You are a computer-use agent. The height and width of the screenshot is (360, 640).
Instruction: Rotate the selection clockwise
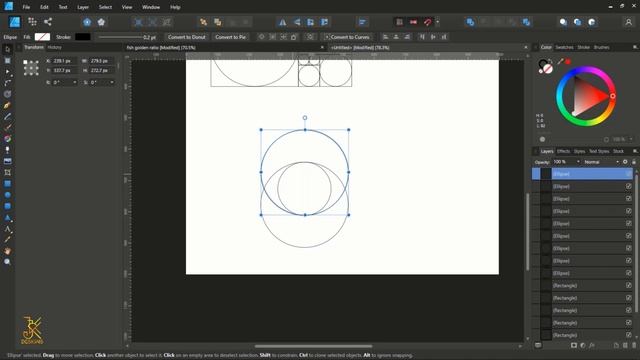pyautogui.click(x=324, y=22)
